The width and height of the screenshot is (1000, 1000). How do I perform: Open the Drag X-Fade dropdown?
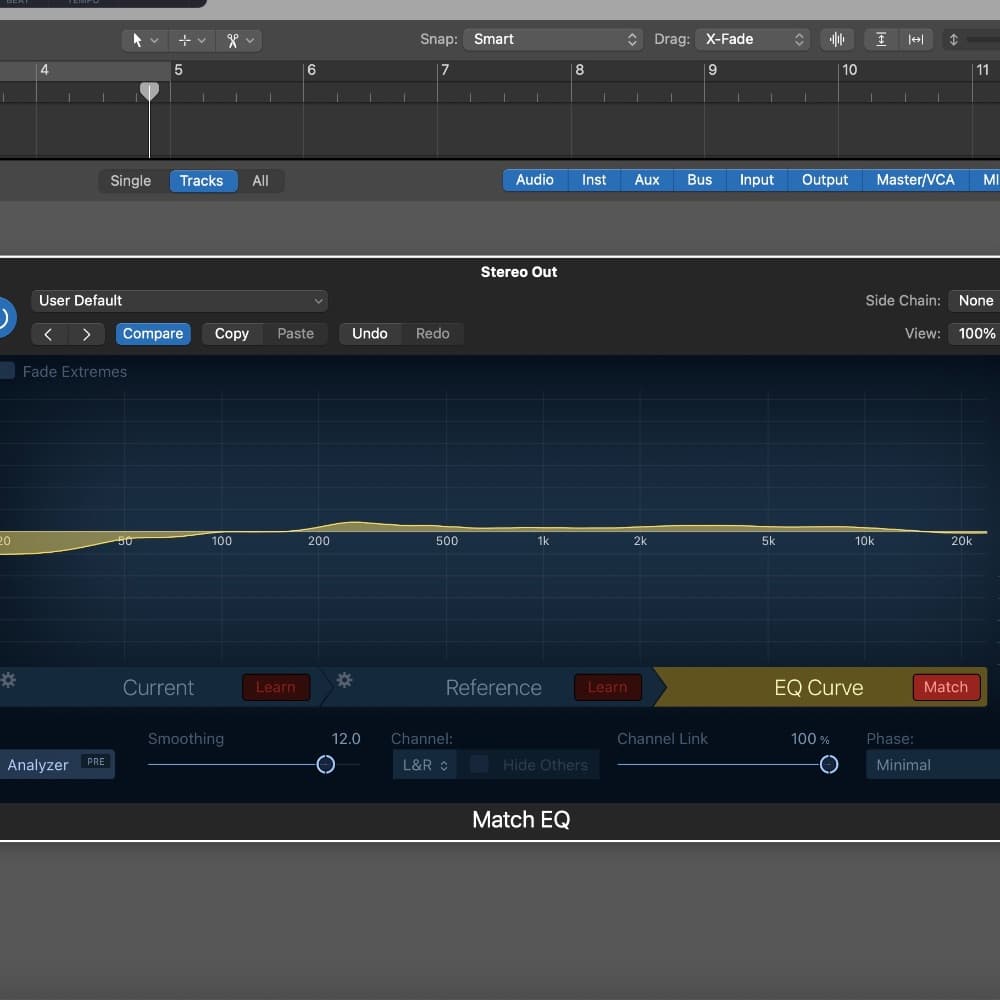pyautogui.click(x=751, y=40)
